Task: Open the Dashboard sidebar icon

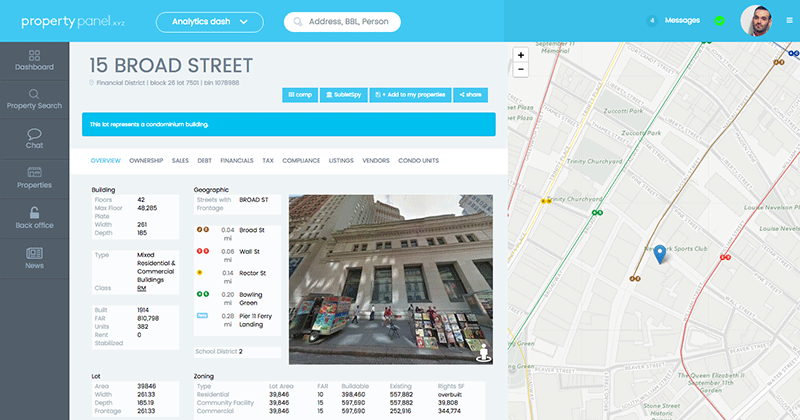Action: (x=34, y=60)
